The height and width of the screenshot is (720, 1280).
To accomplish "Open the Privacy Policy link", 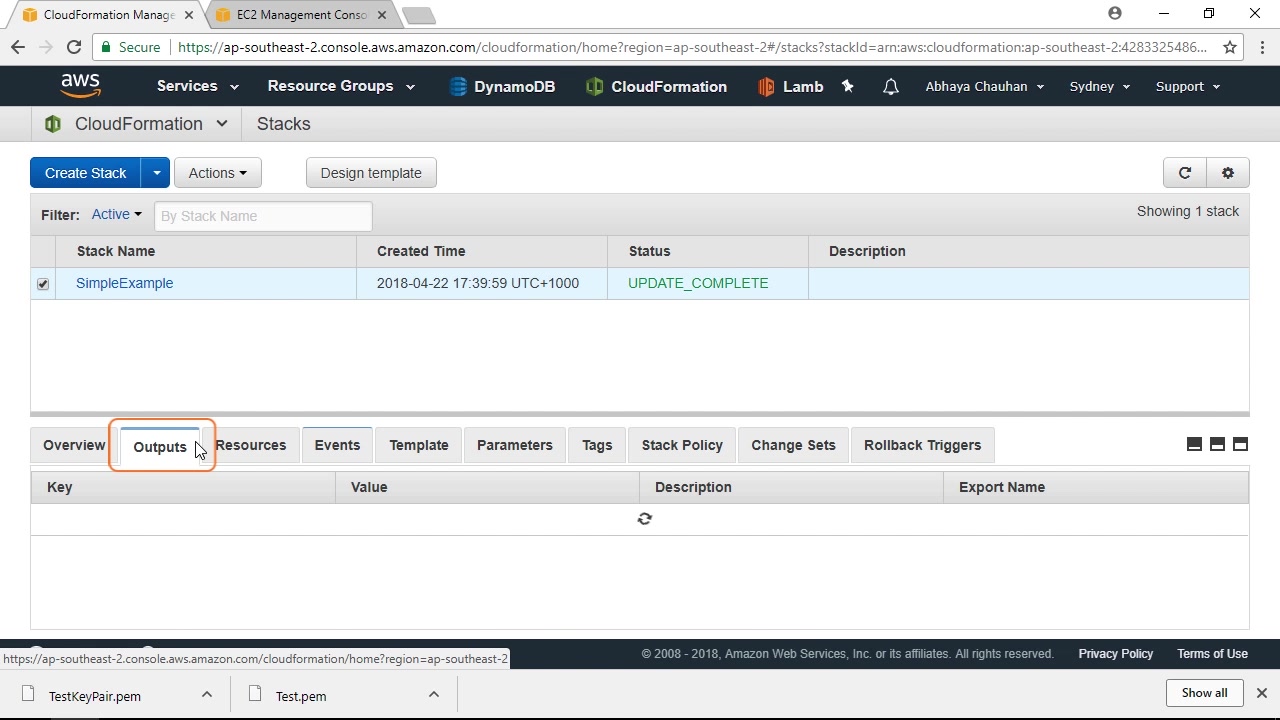I will pyautogui.click(x=1116, y=654).
